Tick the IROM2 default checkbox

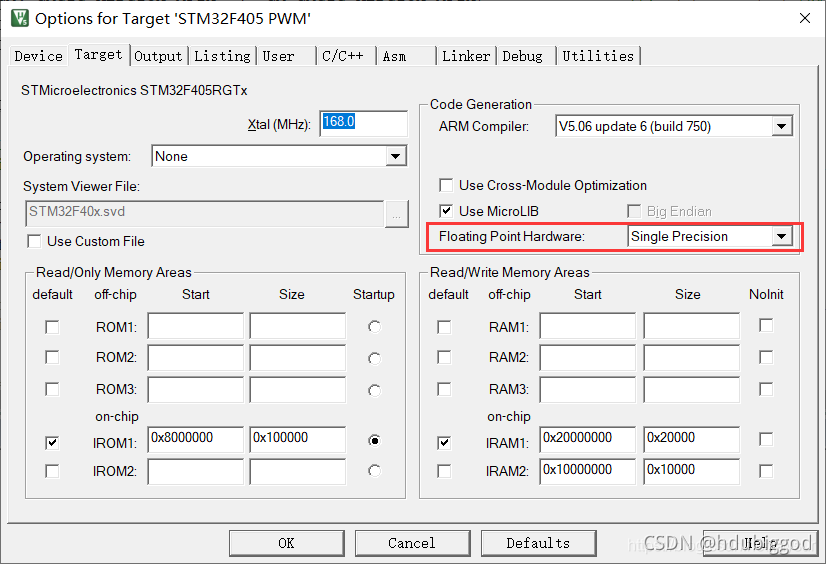[52, 471]
